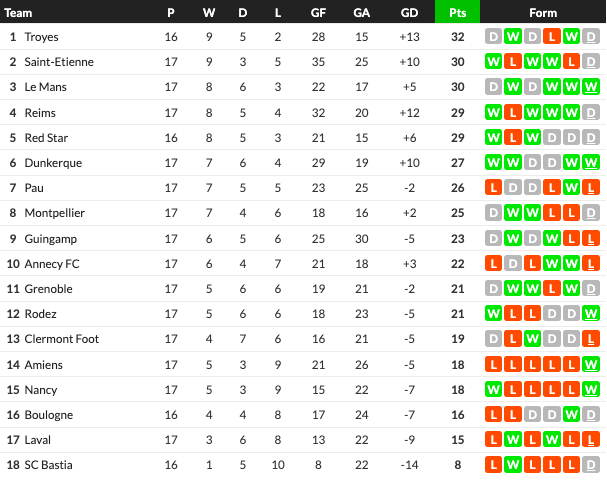
Task: Select the Montpellier team name
Action: pyautogui.click(x=54, y=213)
